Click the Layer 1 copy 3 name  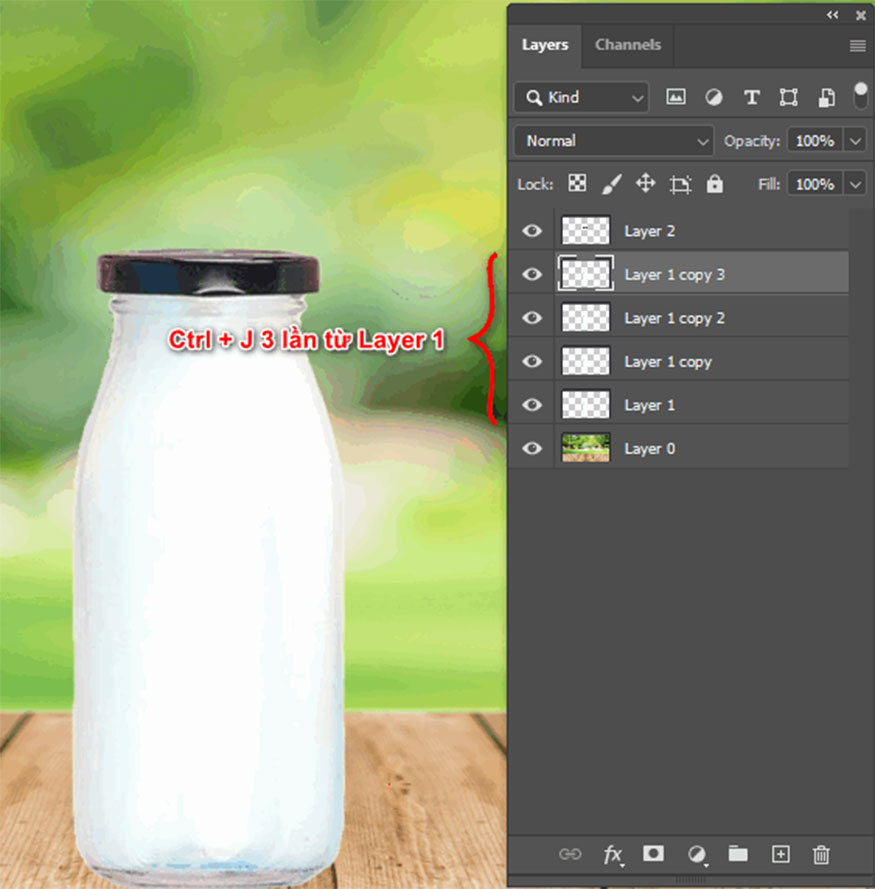[x=674, y=275]
